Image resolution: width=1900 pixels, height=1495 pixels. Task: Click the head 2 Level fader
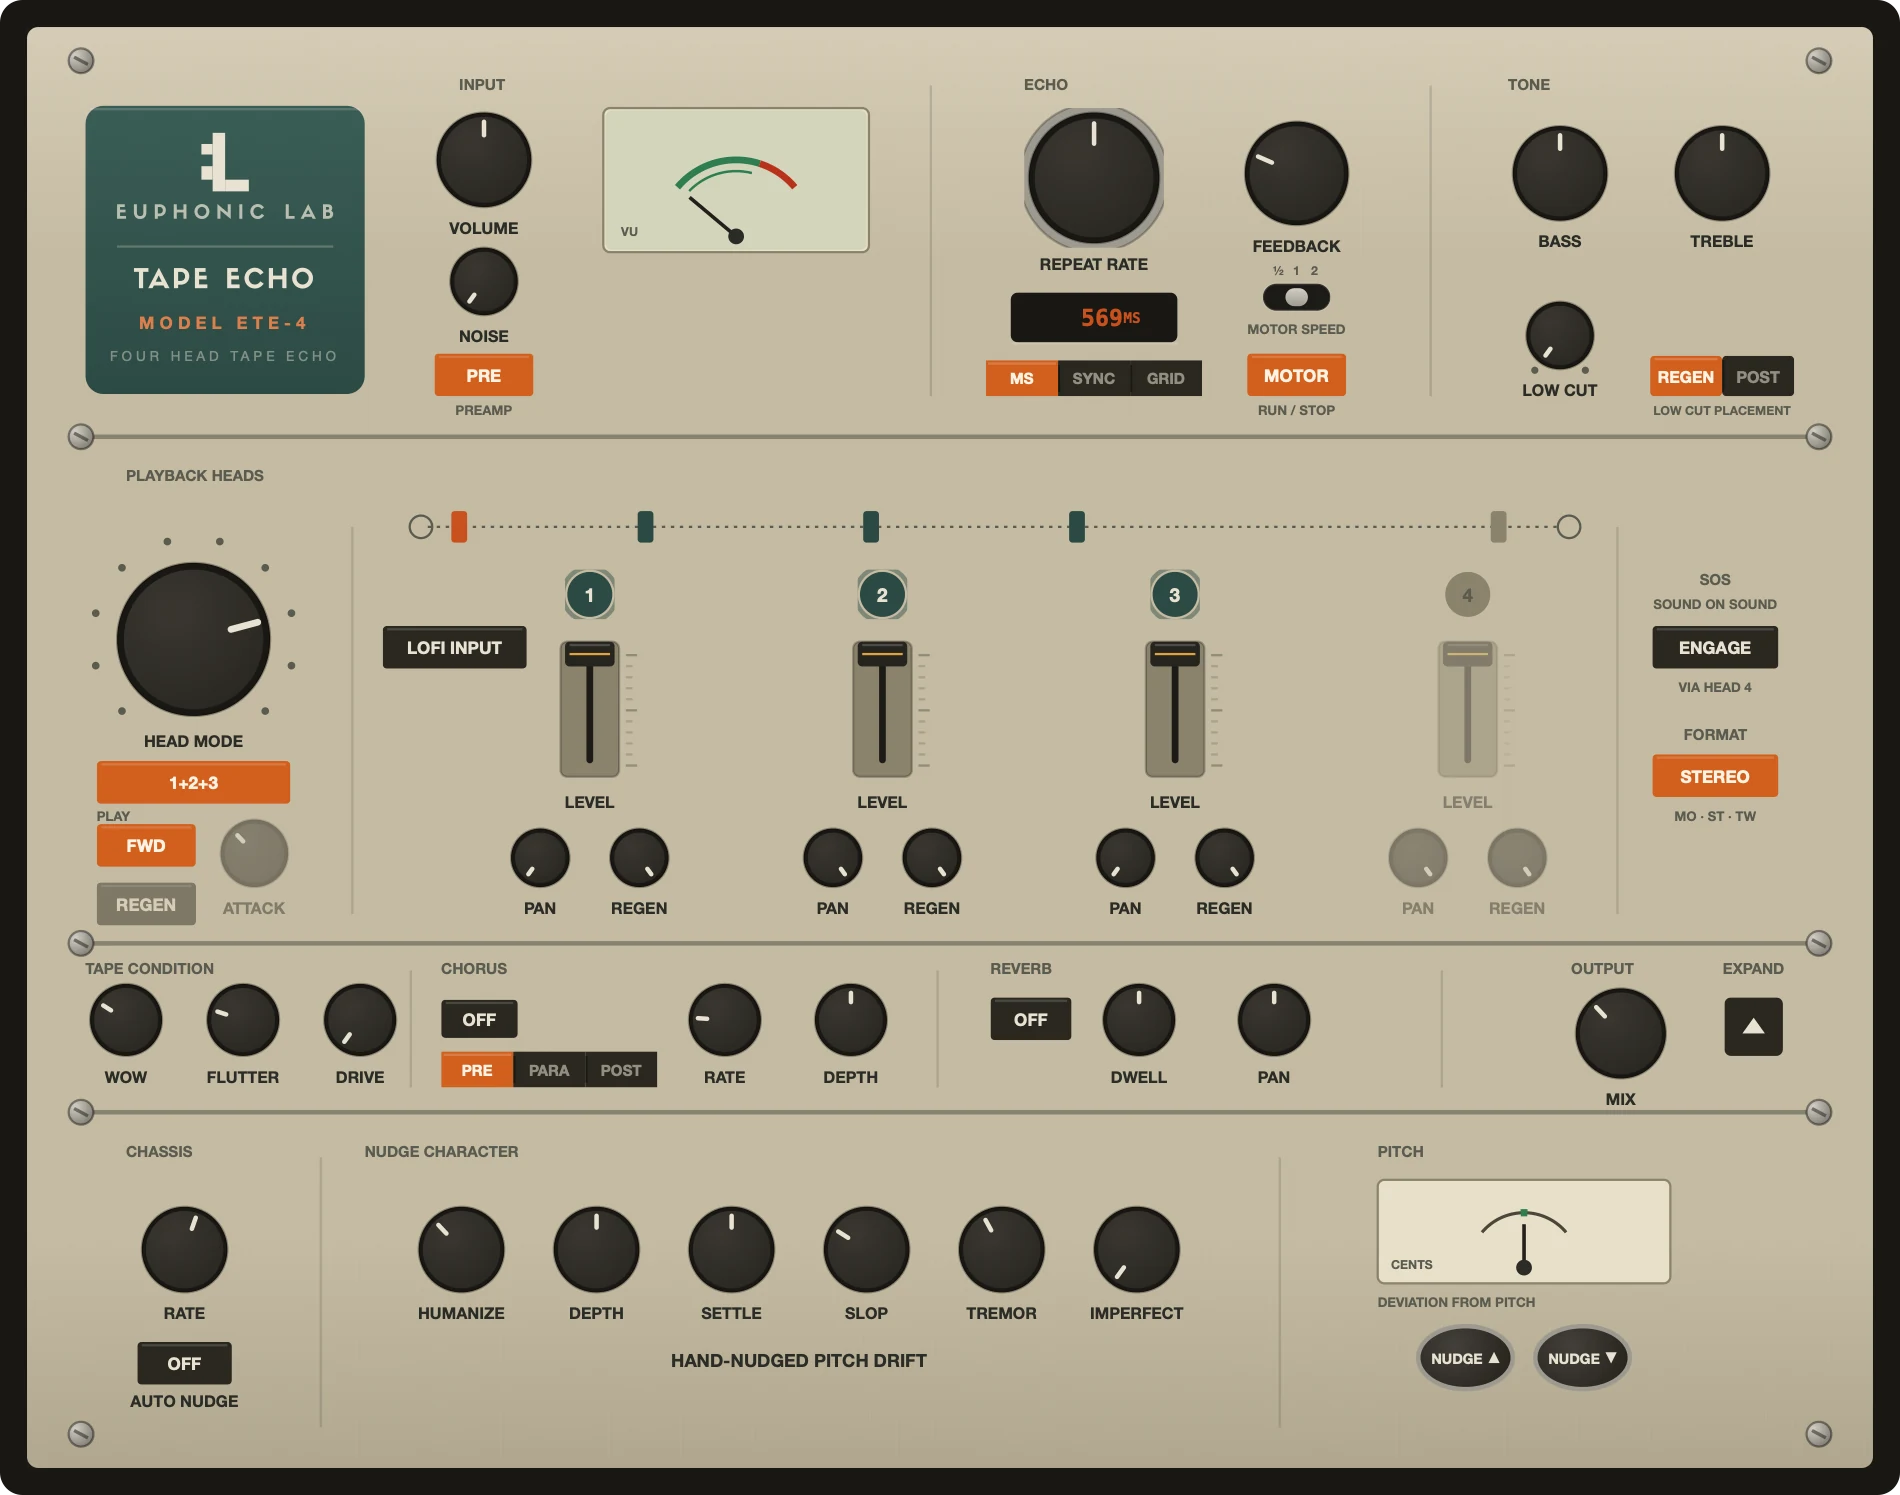click(x=882, y=709)
